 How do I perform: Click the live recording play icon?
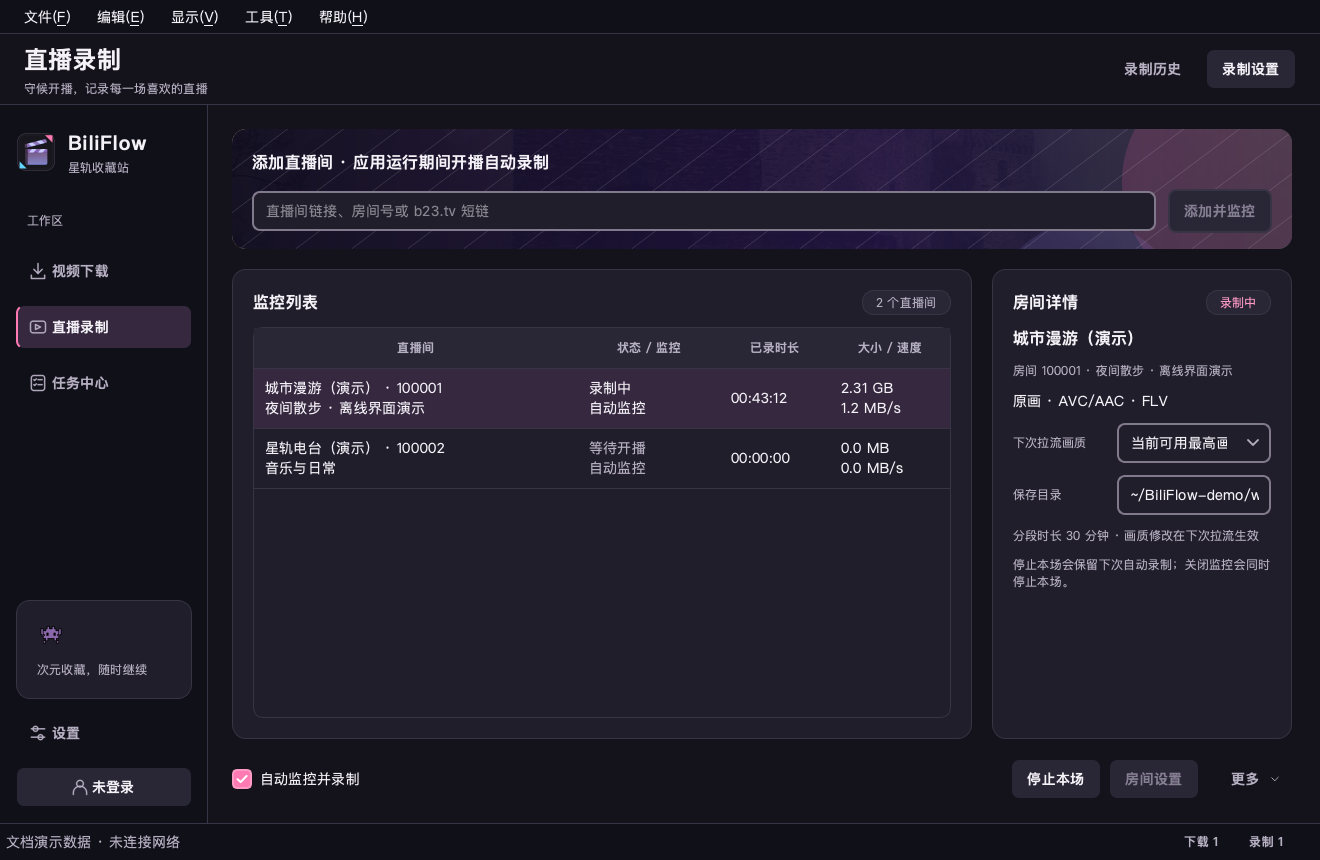click(x=38, y=327)
